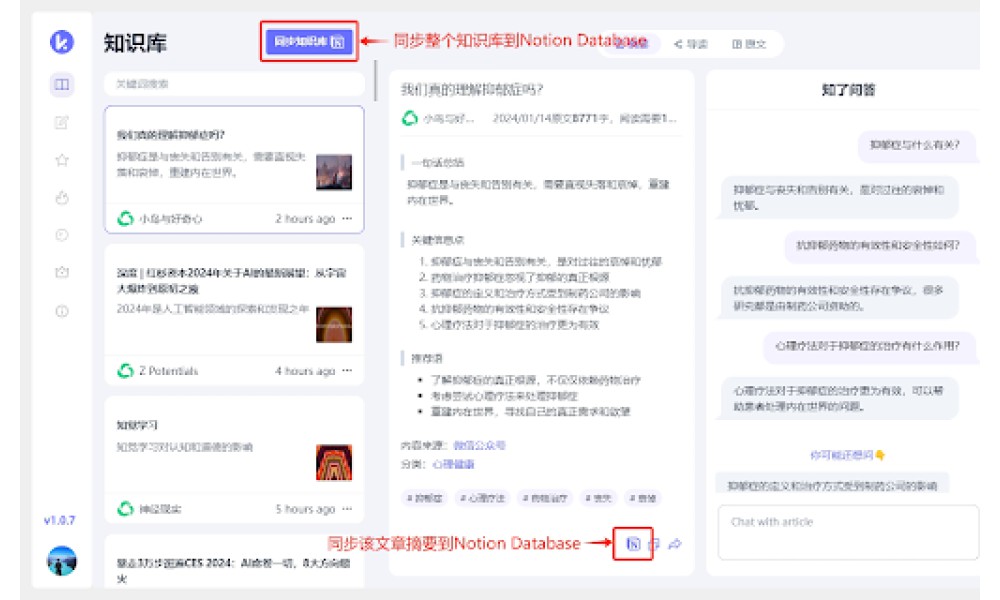Click the 心理健康 category link
The height and width of the screenshot is (600, 1000).
(x=453, y=464)
